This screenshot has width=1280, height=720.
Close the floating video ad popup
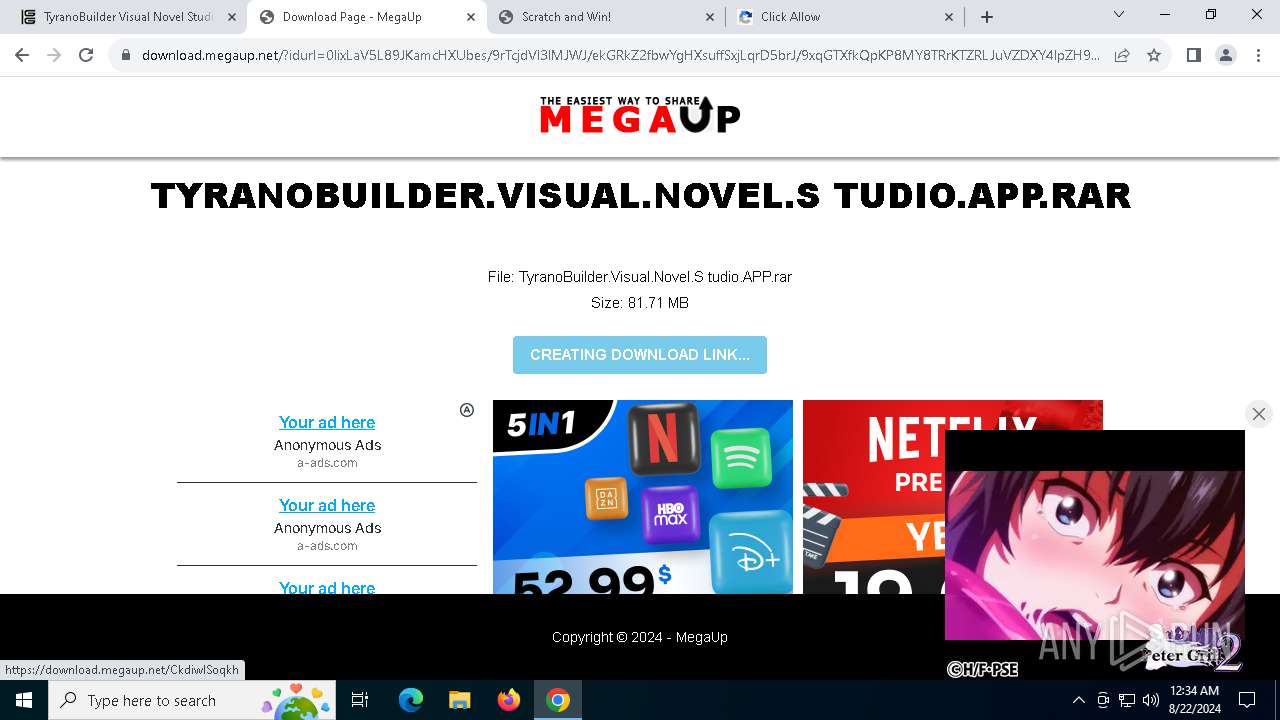coord(1259,414)
